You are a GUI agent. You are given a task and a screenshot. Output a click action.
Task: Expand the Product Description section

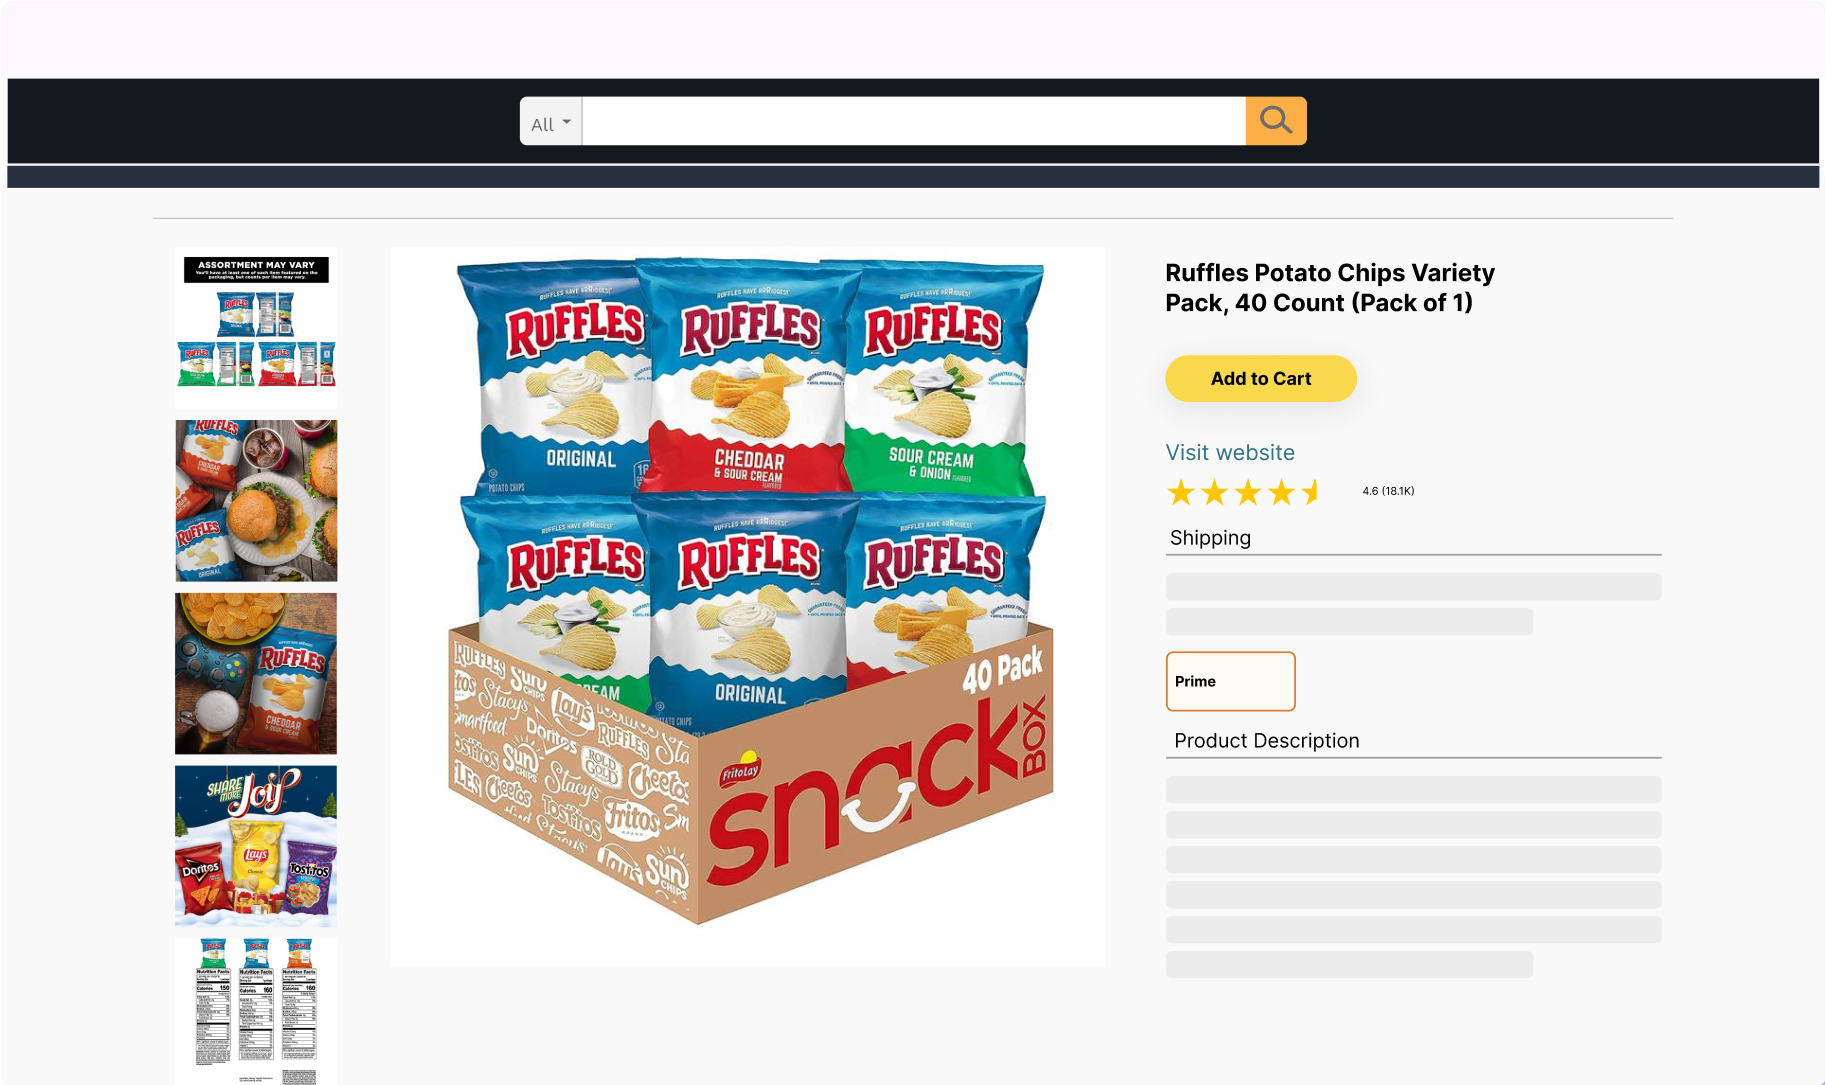(x=1265, y=740)
